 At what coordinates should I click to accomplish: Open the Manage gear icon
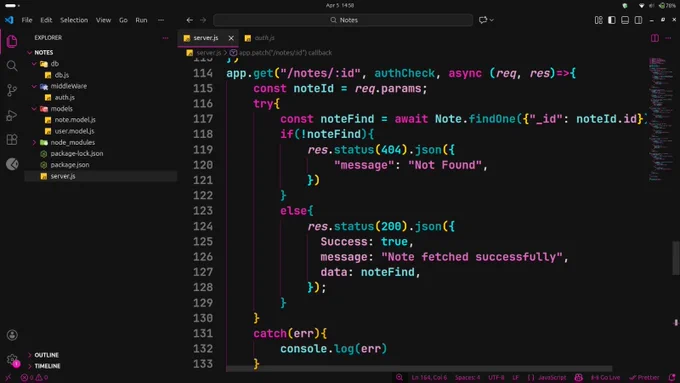point(12,360)
